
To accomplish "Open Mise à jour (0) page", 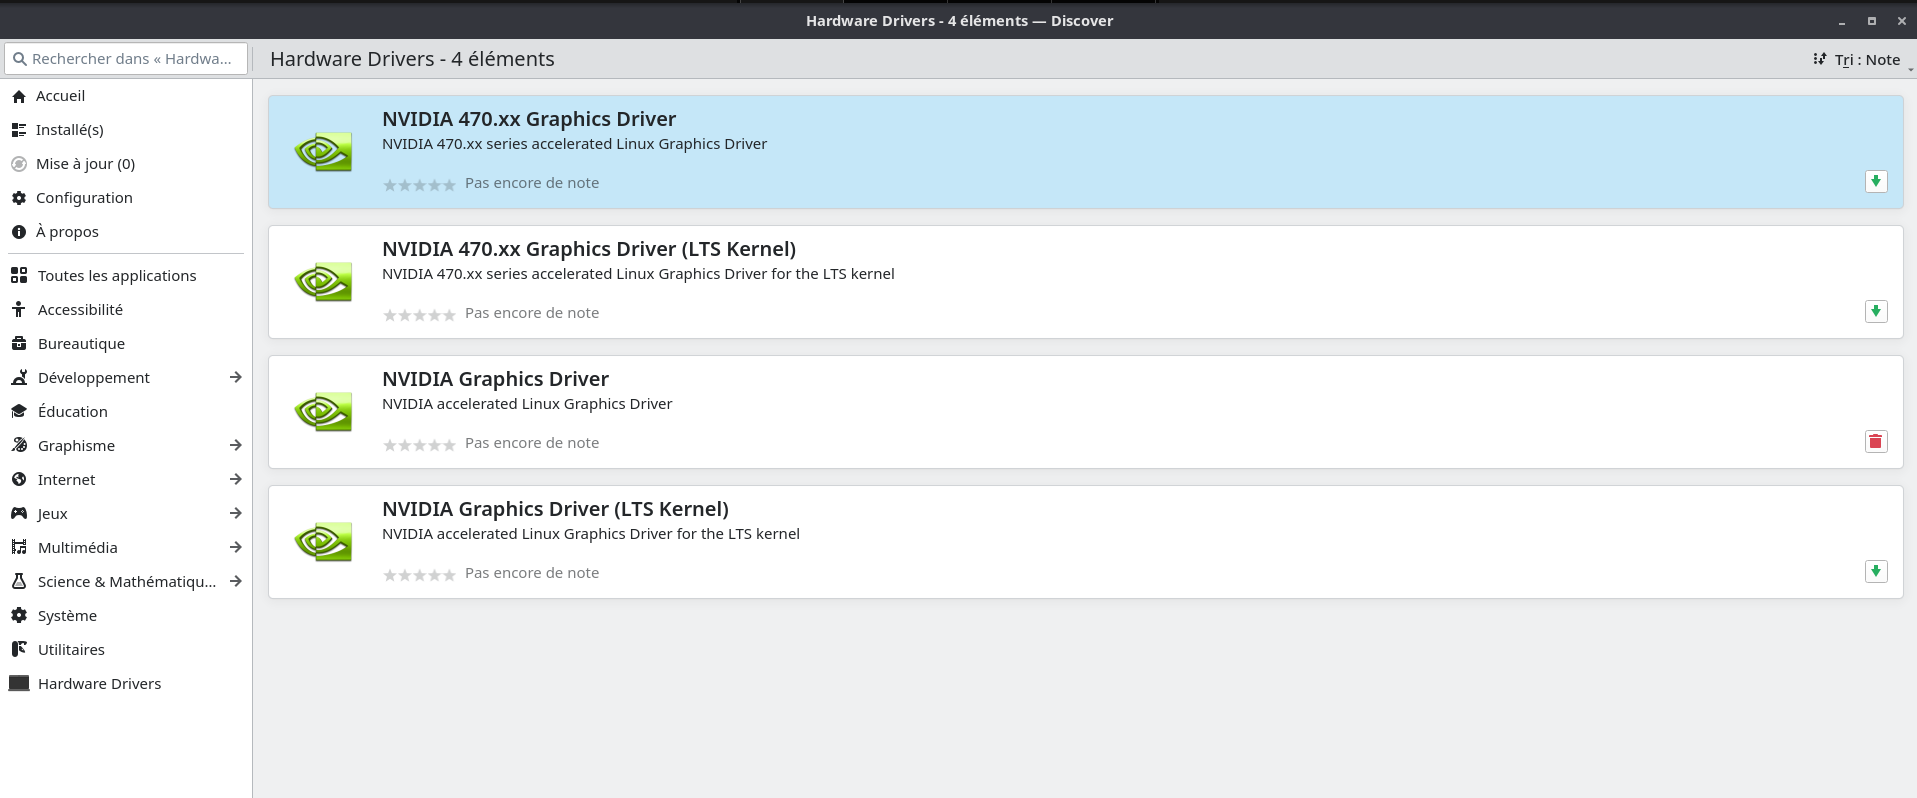I will [126, 164].
